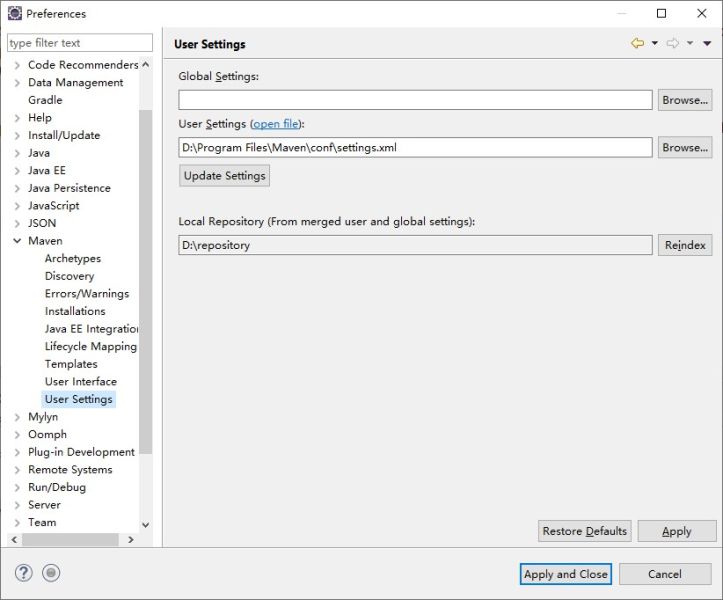
Task: Click the Help question mark icon
Action: coord(24,573)
